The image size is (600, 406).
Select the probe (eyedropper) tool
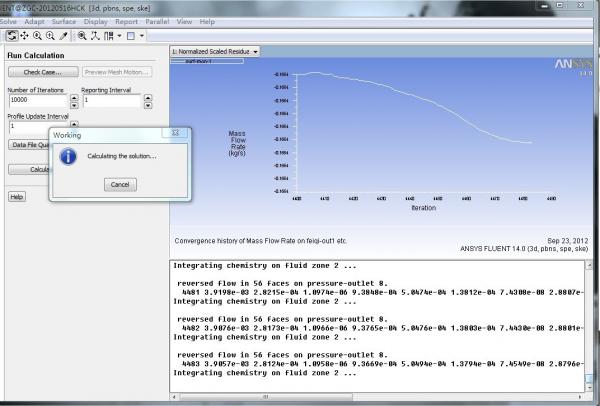click(x=64, y=36)
